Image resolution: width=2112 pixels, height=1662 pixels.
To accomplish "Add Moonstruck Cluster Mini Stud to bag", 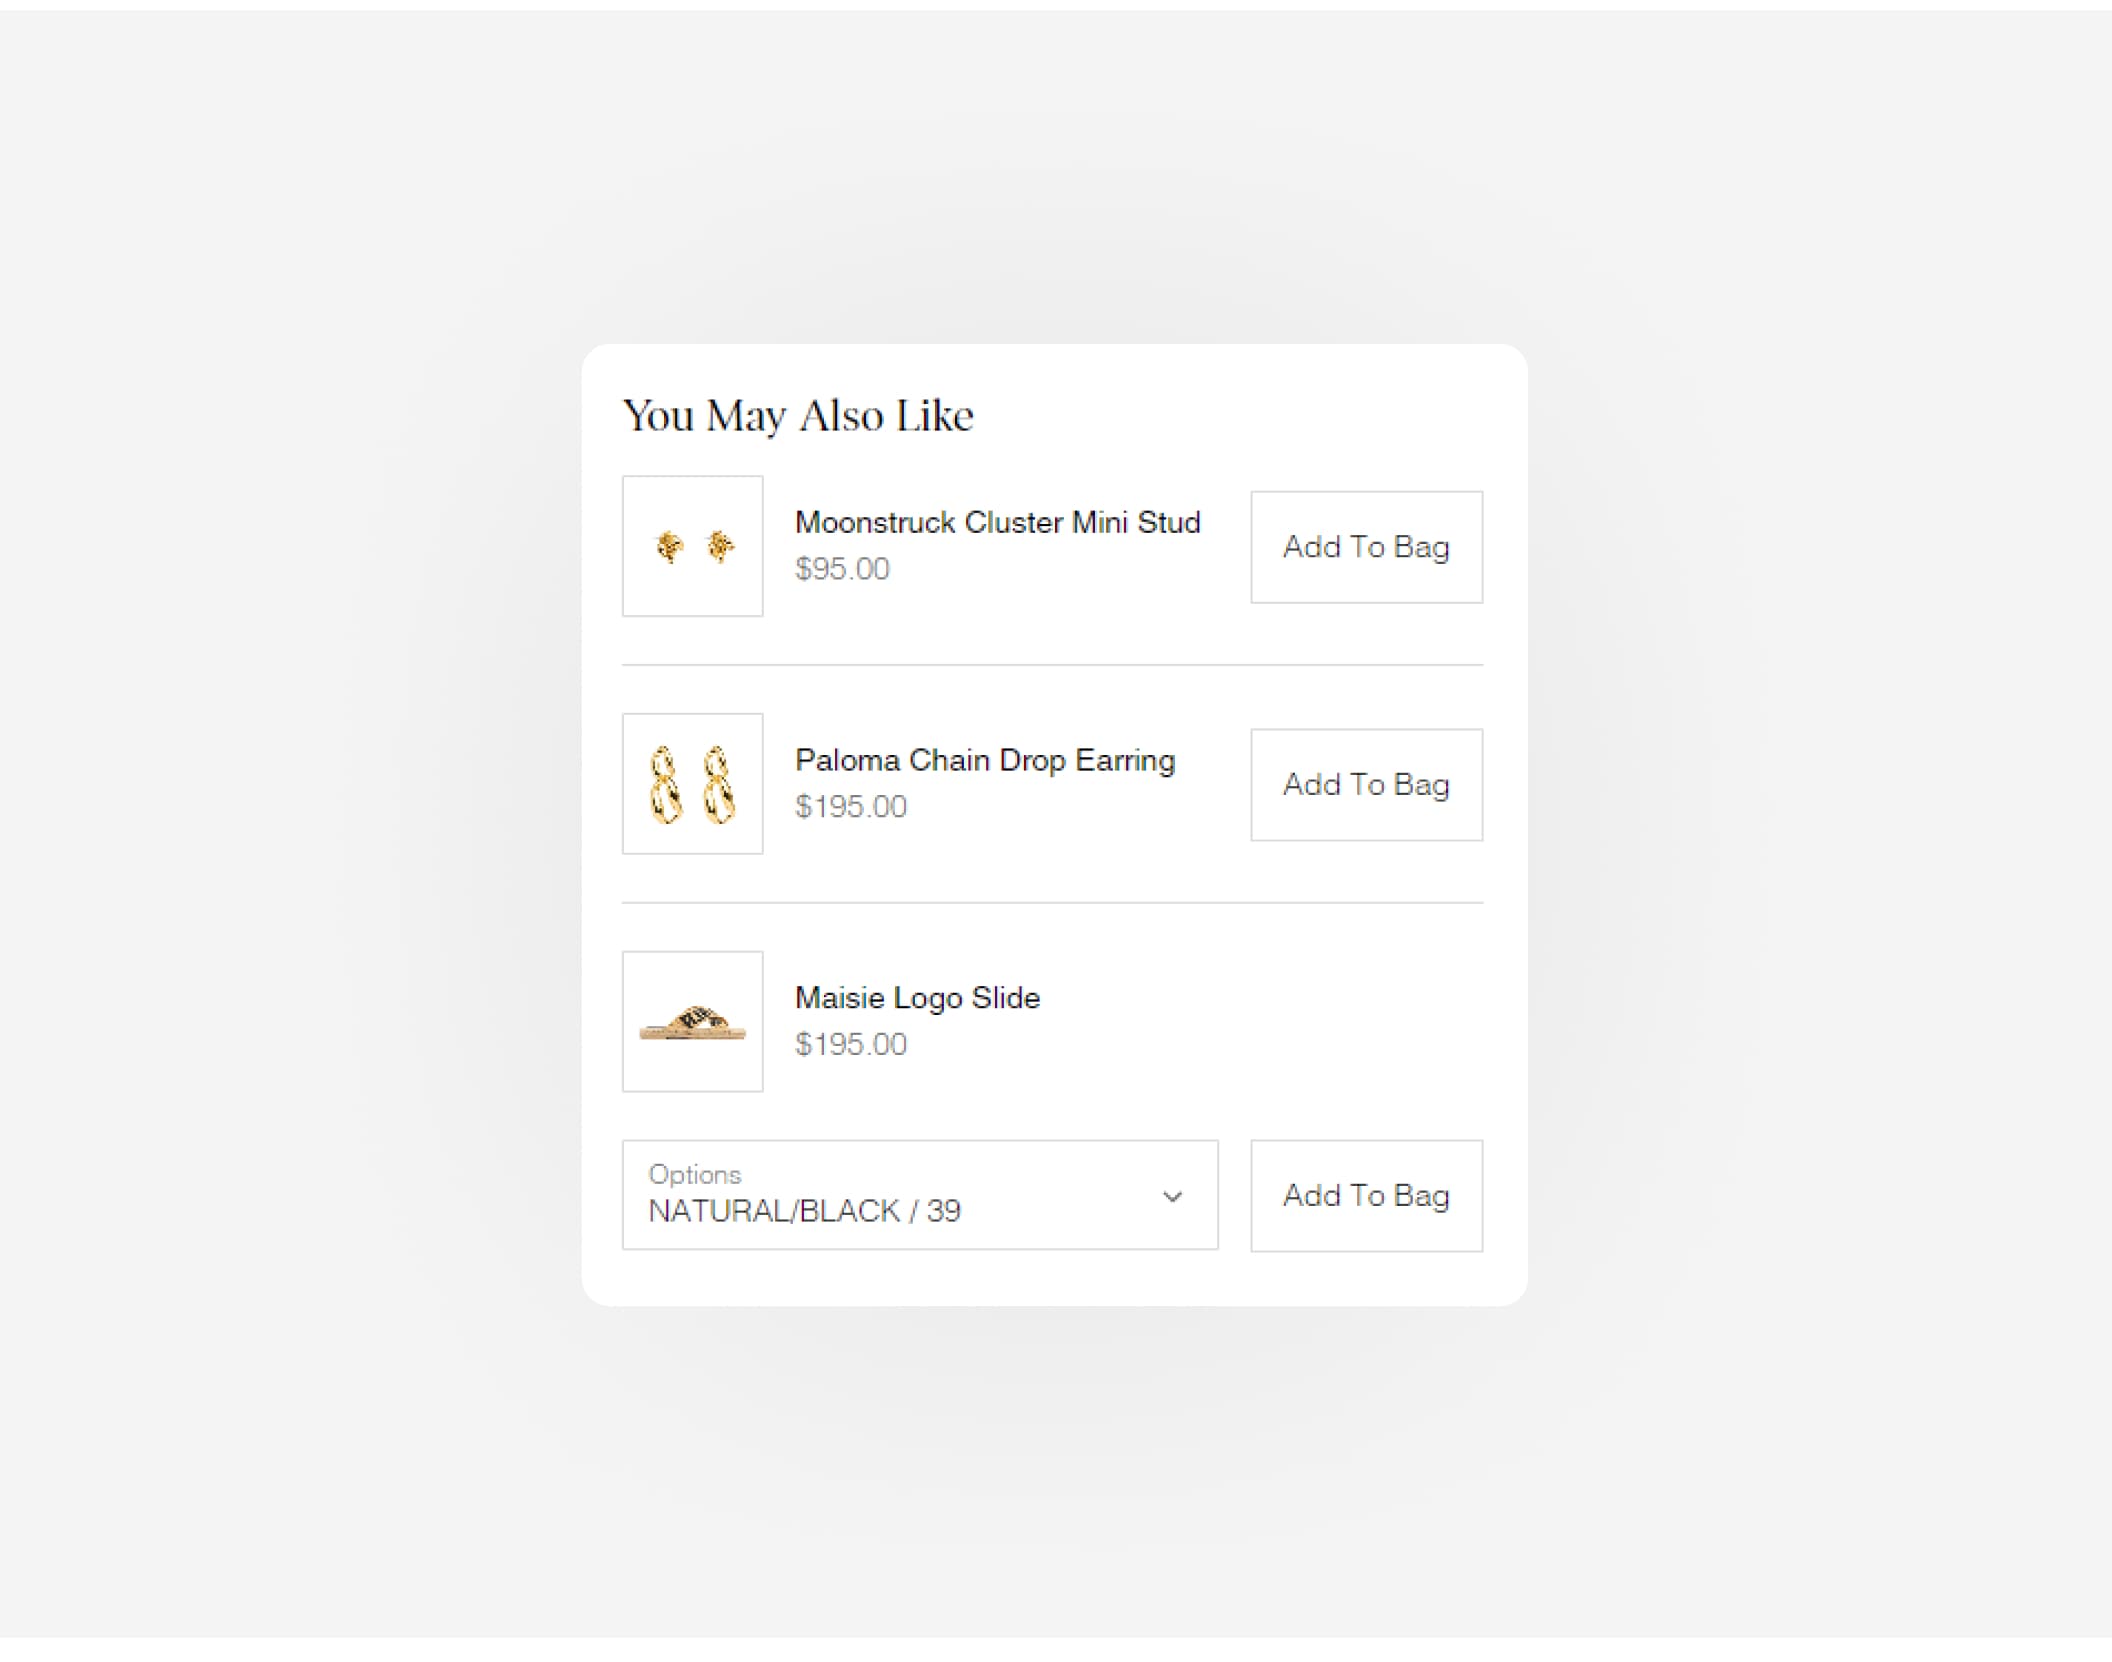I will click(1366, 547).
